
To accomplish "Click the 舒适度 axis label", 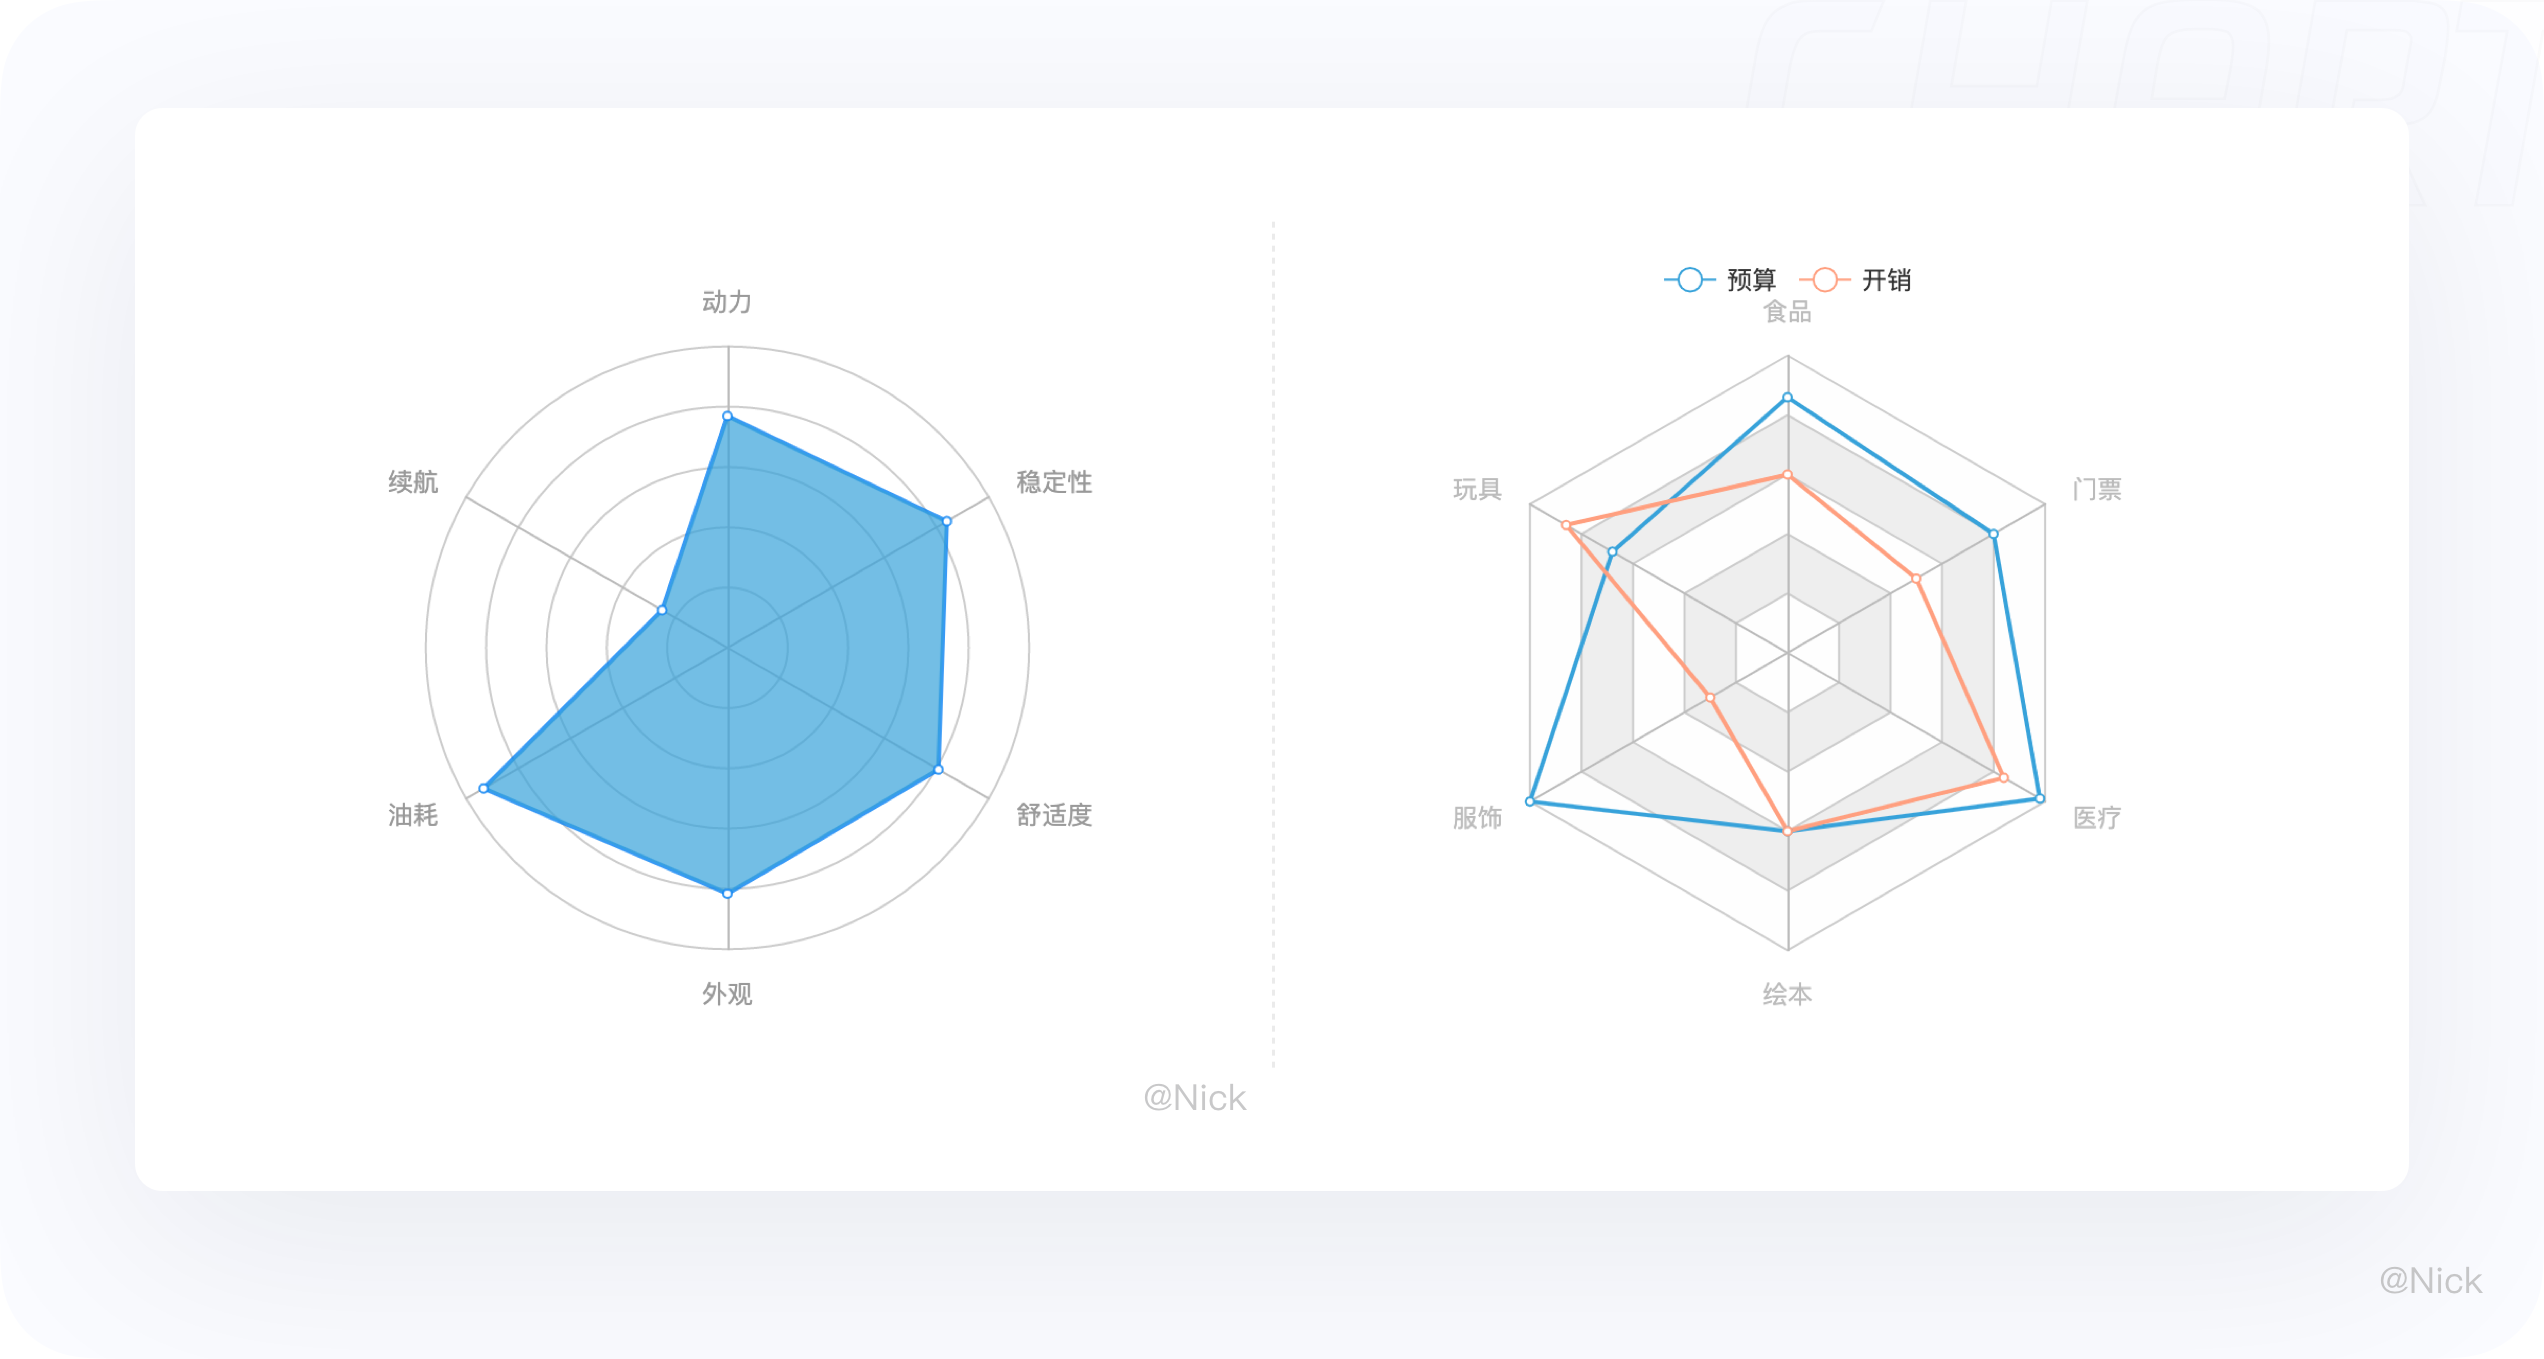I will pyautogui.click(x=1054, y=815).
